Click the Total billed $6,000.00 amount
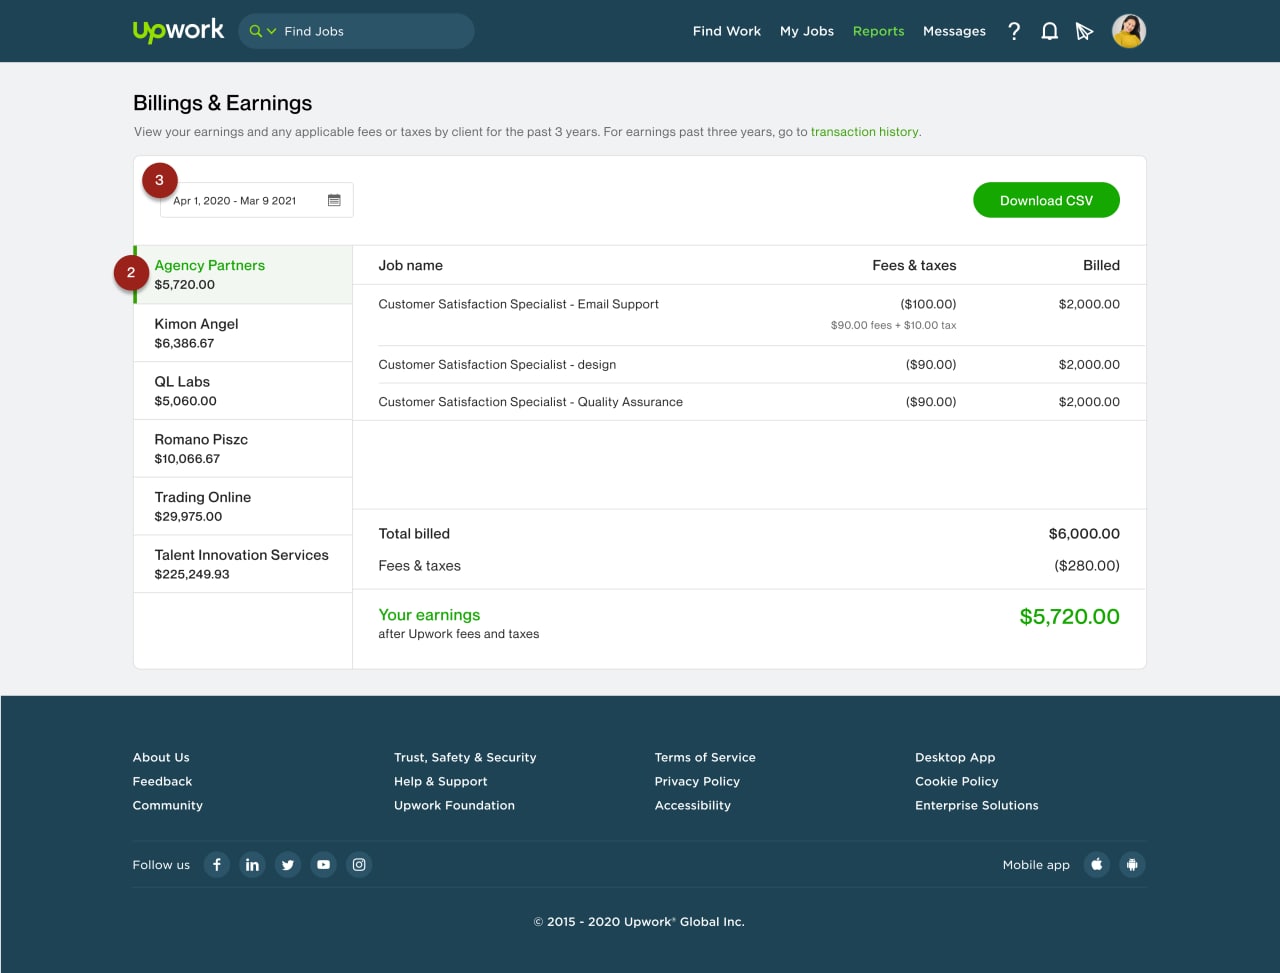This screenshot has width=1280, height=973. (x=1084, y=534)
